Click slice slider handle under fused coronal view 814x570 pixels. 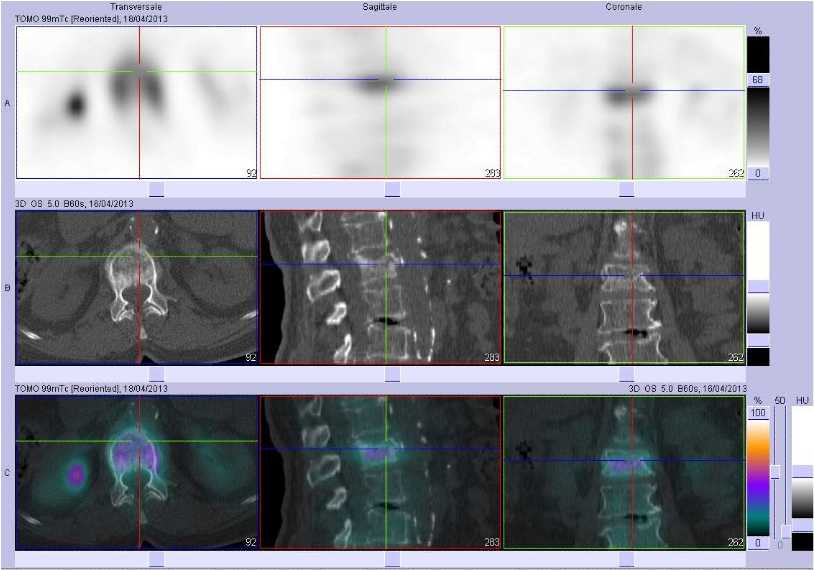(x=627, y=559)
